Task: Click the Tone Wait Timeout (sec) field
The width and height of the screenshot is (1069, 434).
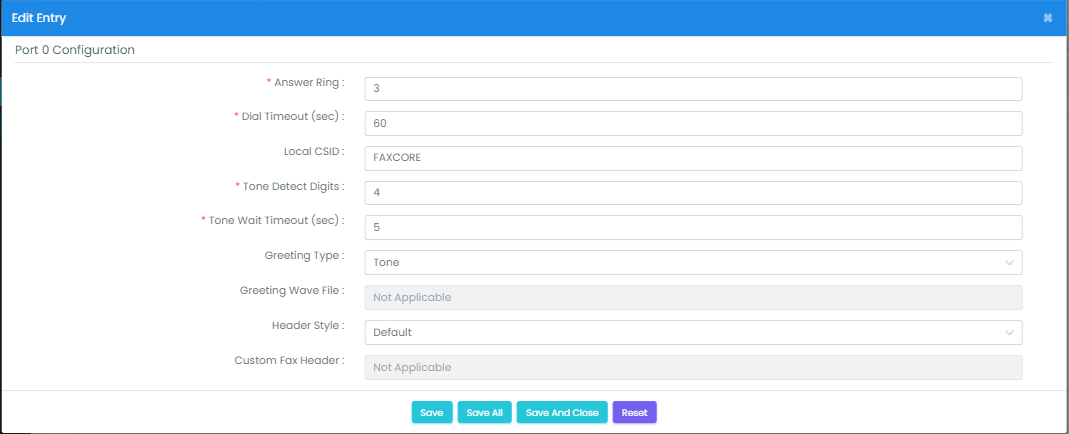Action: (693, 228)
